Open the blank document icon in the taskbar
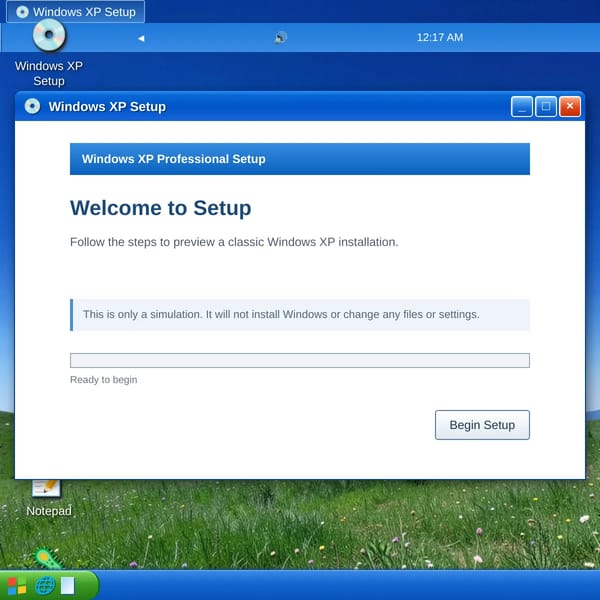 click(x=68, y=586)
